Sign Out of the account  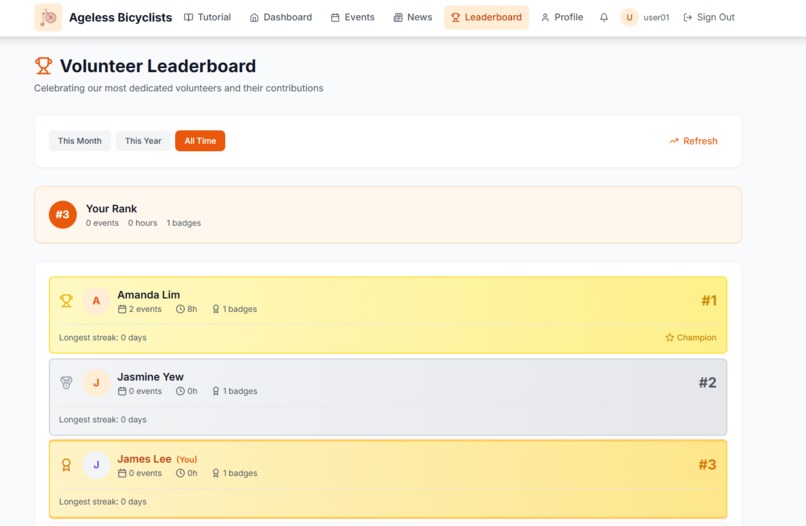[709, 17]
